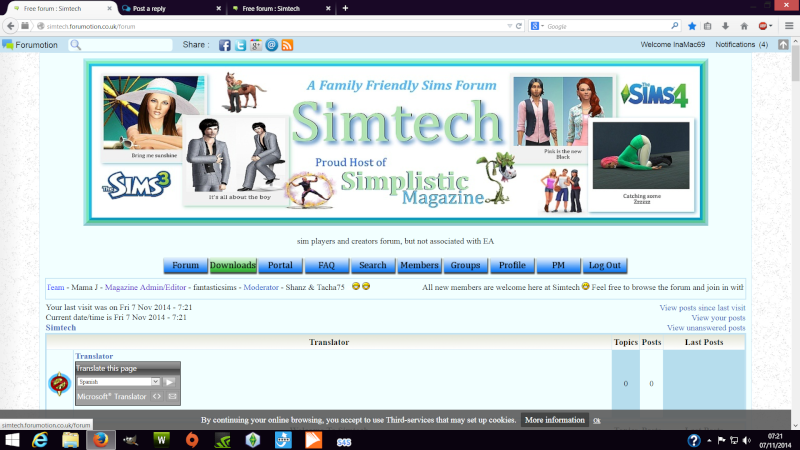Run translation with the play arrow button
Image resolution: width=800 pixels, height=450 pixels.
point(169,382)
